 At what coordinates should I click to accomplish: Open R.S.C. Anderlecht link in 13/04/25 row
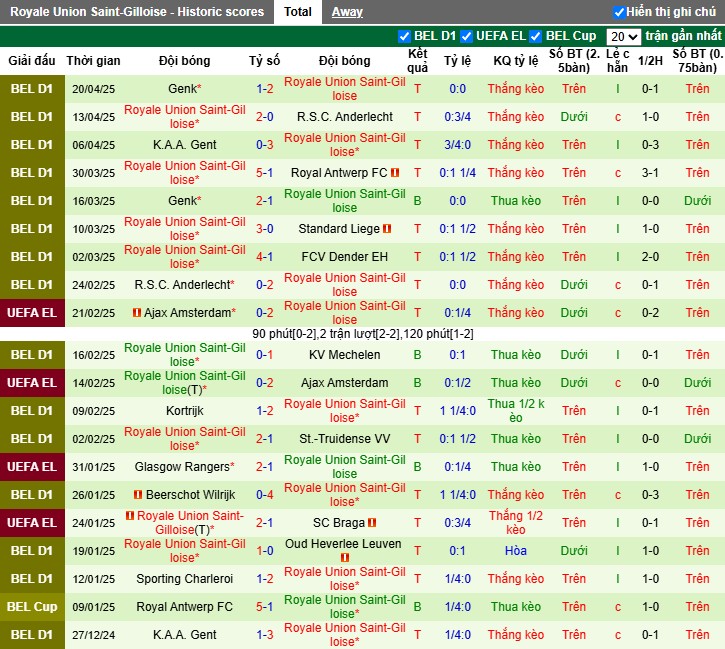[x=344, y=117]
